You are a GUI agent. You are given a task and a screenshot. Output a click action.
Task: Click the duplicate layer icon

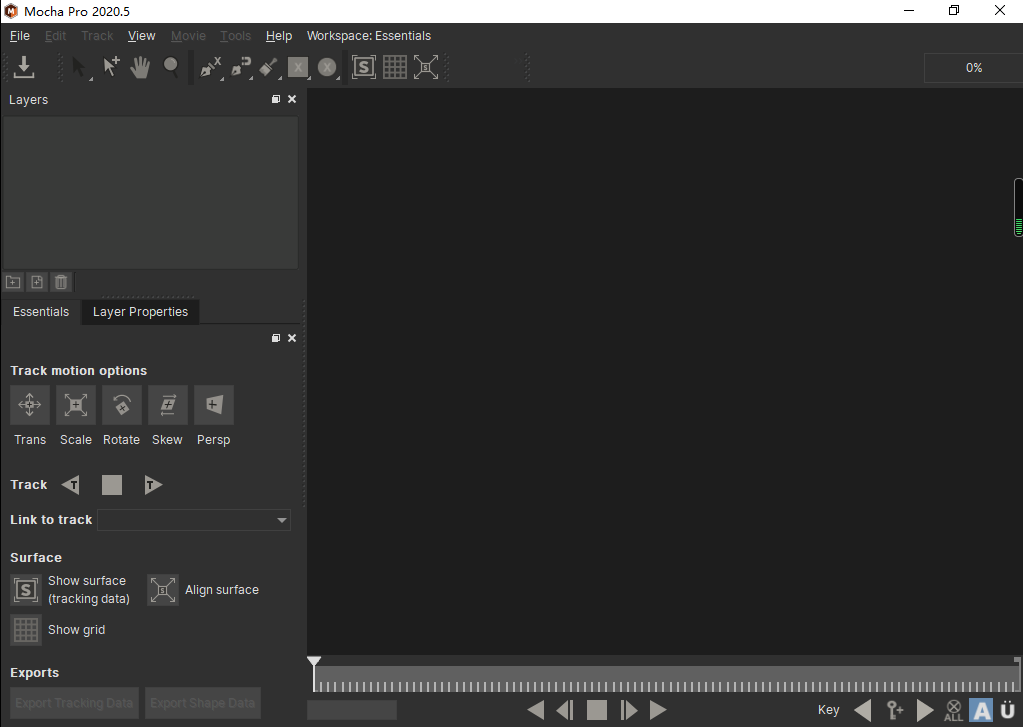point(37,282)
